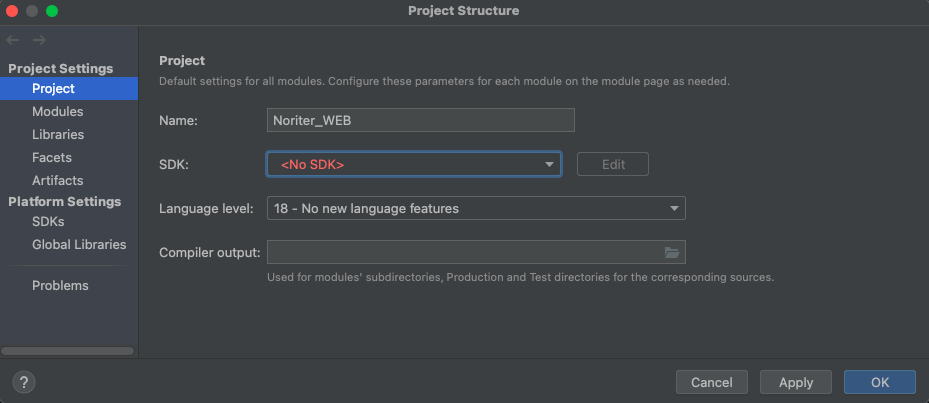Click the Apply button
This screenshot has height=403, width=929.
click(x=796, y=382)
